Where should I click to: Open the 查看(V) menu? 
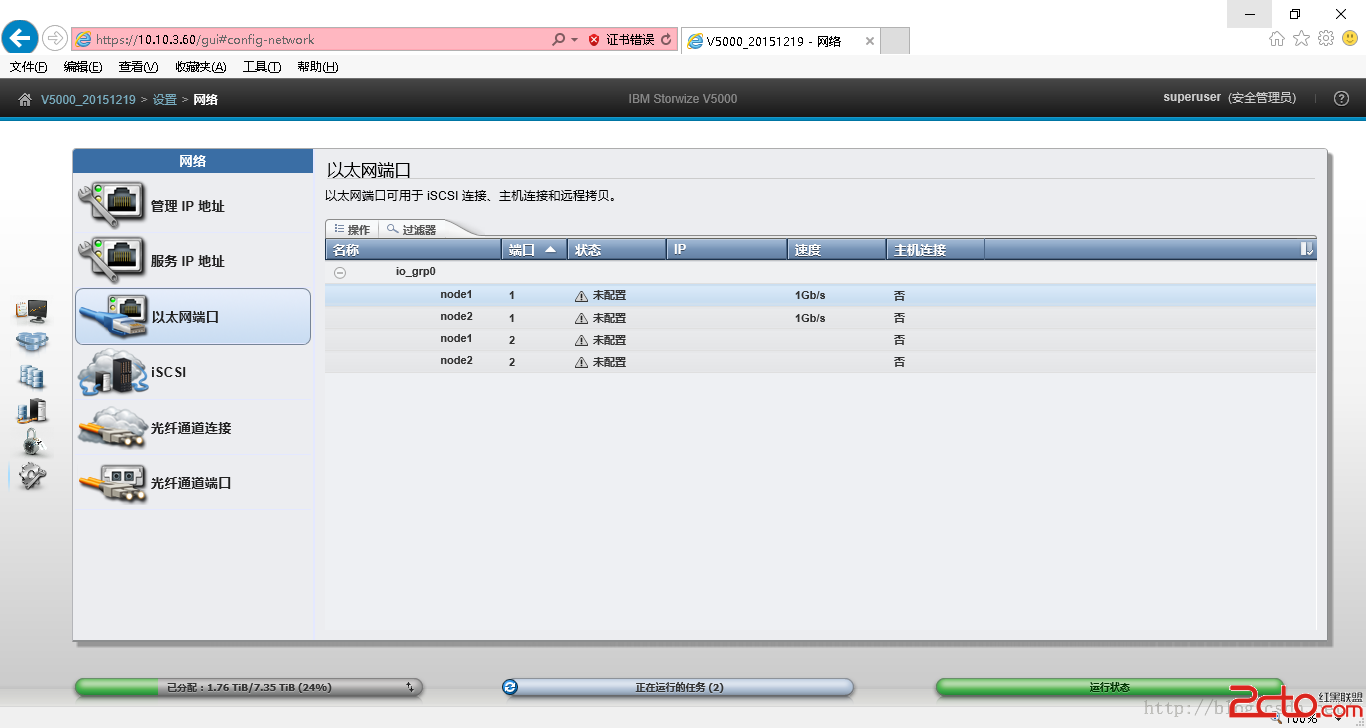[x=138, y=67]
